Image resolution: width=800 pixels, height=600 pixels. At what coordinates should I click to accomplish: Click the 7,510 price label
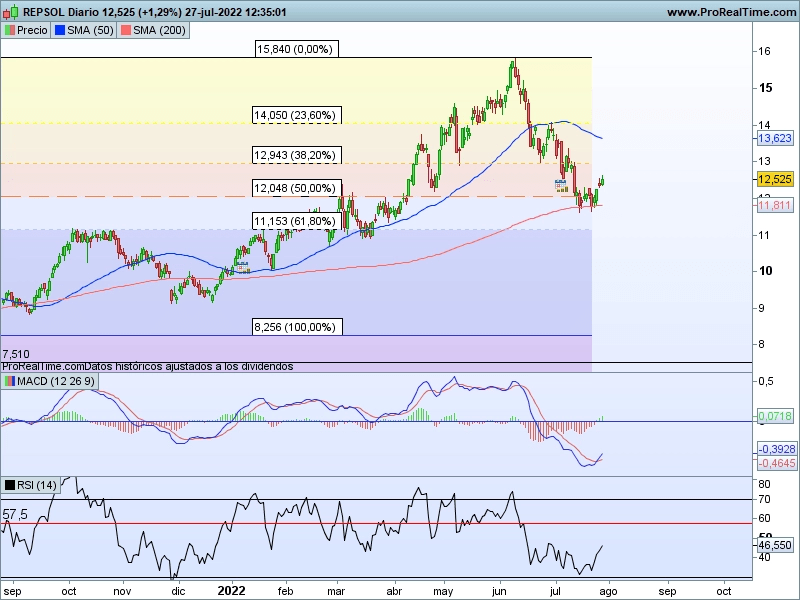[16, 354]
